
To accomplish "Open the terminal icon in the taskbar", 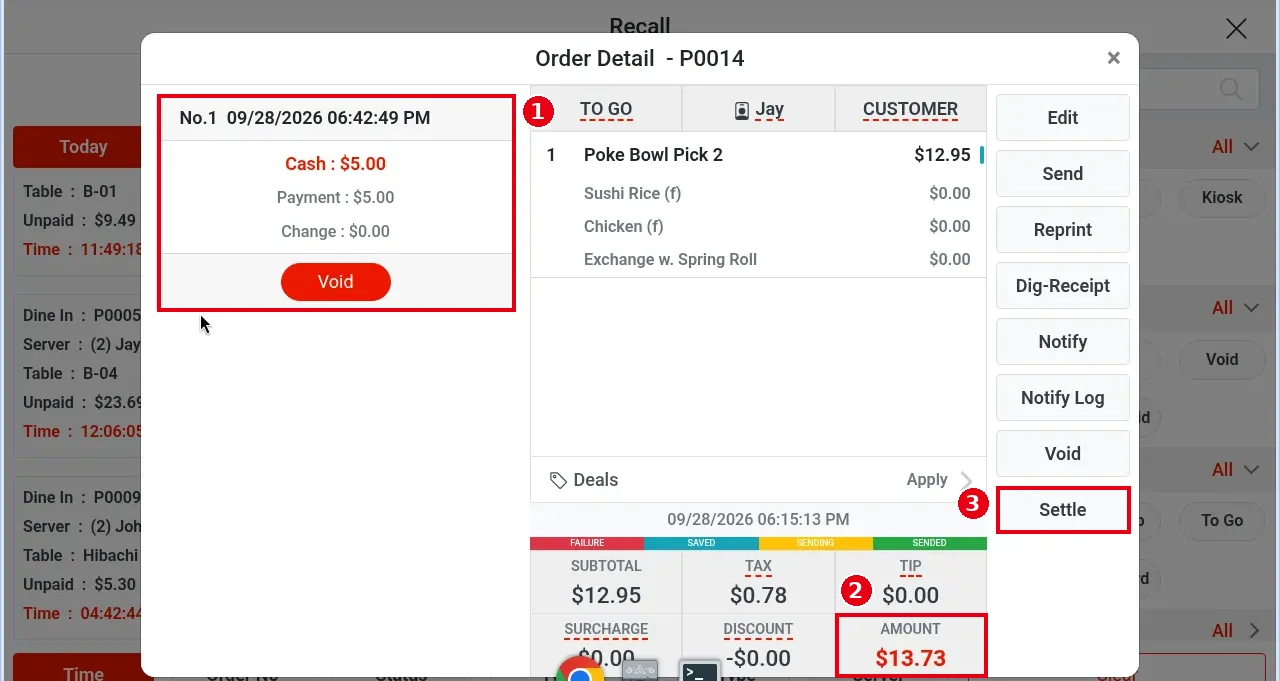I will (699, 671).
